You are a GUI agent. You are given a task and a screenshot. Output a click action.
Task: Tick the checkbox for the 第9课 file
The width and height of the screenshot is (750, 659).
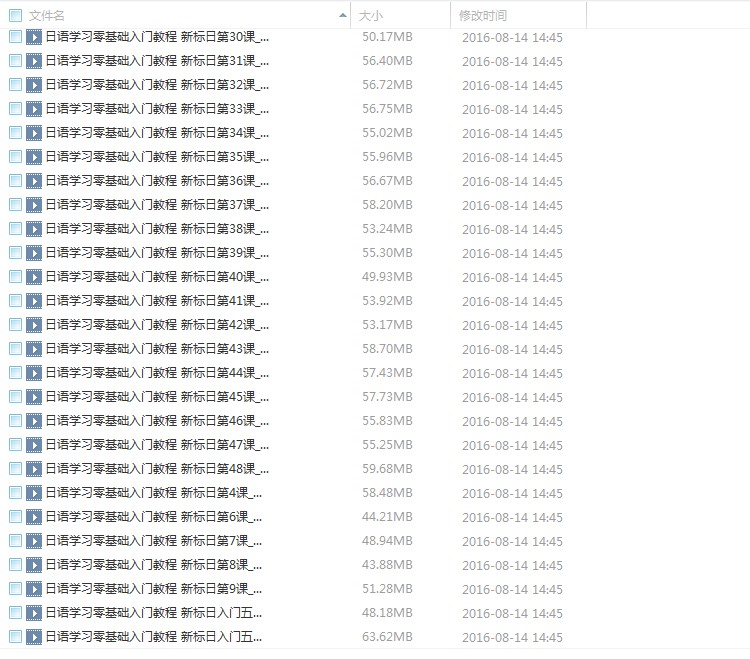click(15, 589)
